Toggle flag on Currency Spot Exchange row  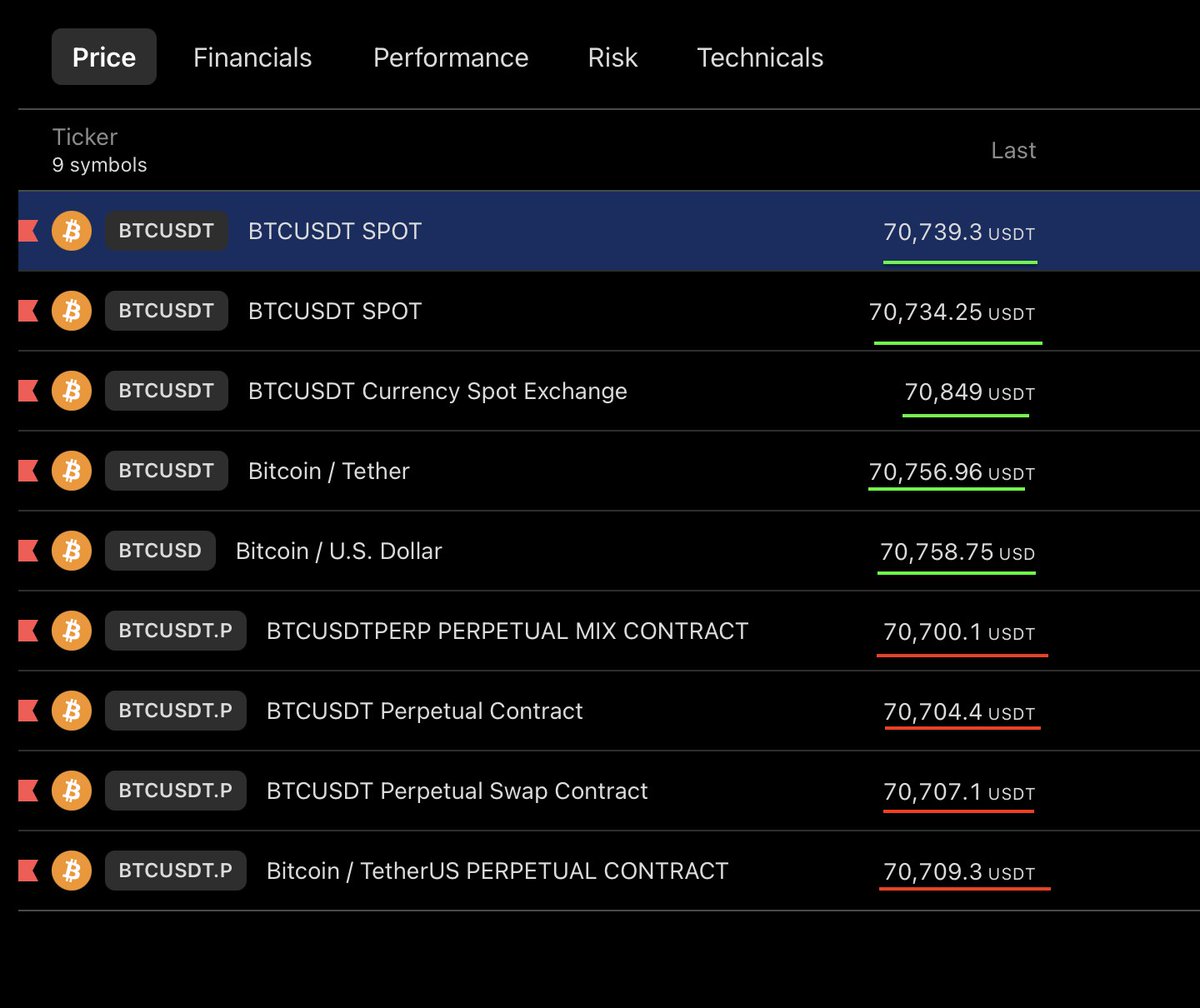pos(28,391)
